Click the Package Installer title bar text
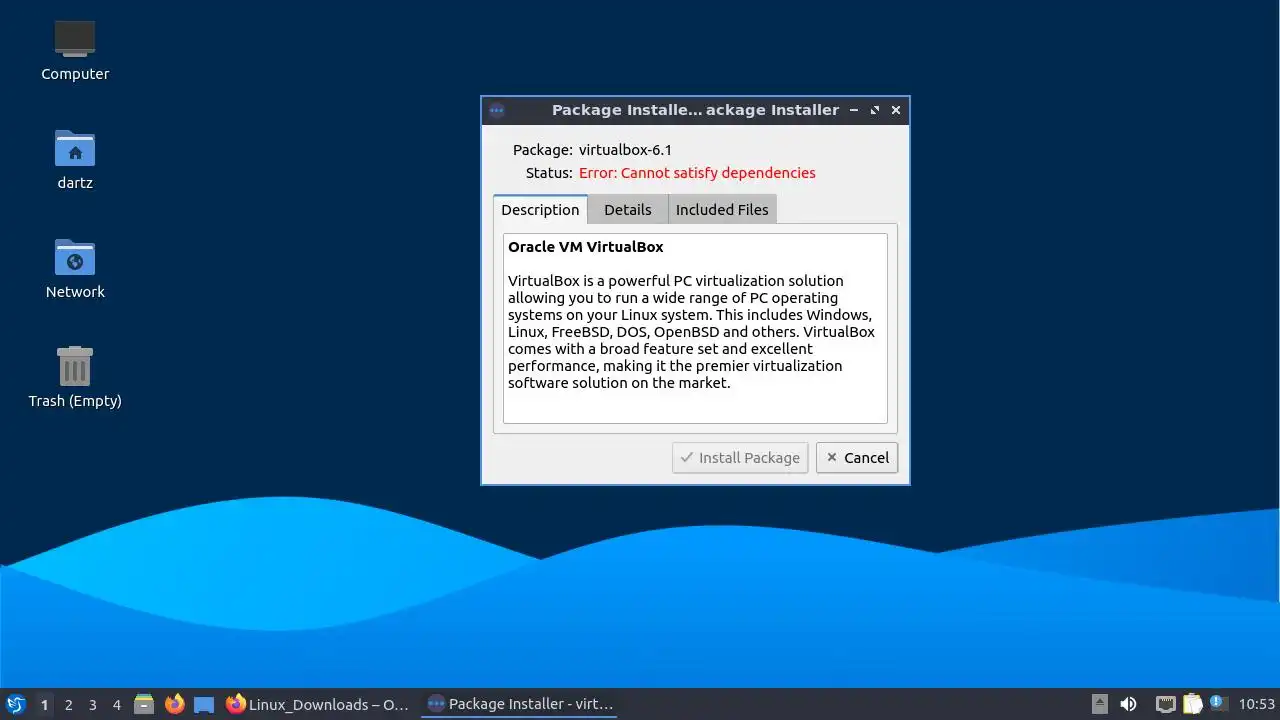1280x720 pixels. point(695,110)
